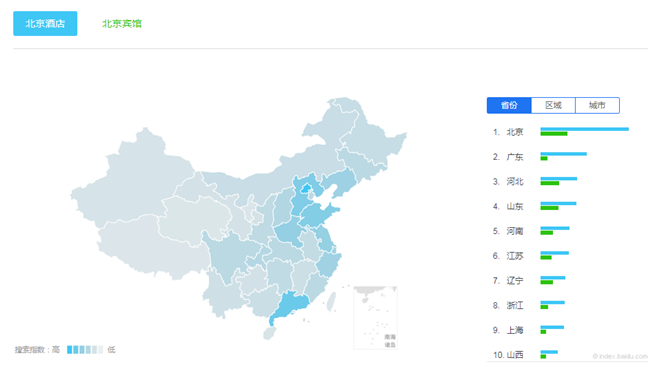Click Hainan island on the map
The image size is (650, 377).
(269, 333)
